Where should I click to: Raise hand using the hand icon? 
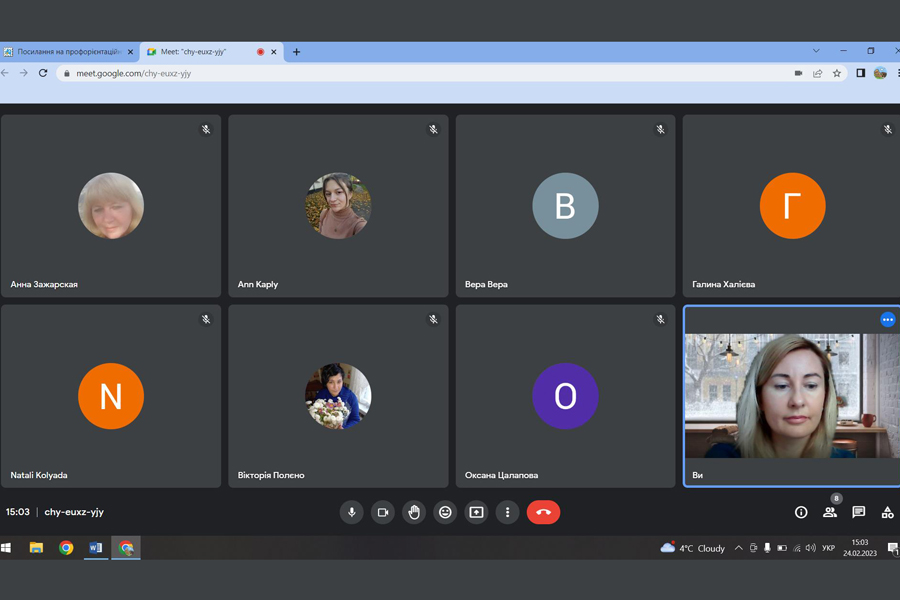(414, 512)
